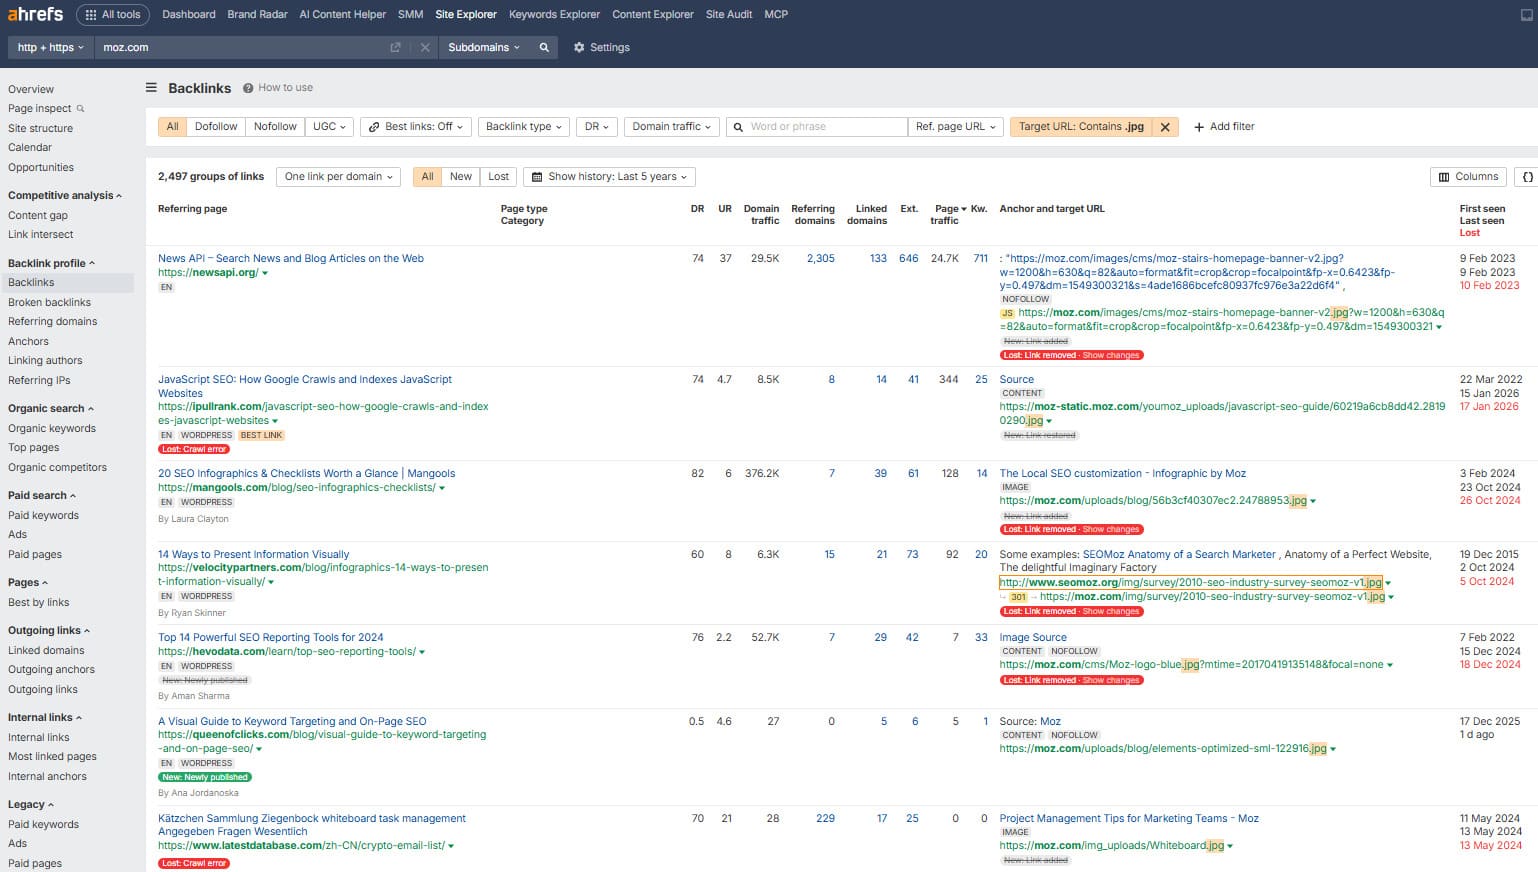
Task: Open the All tools grid menu
Action: tap(112, 14)
